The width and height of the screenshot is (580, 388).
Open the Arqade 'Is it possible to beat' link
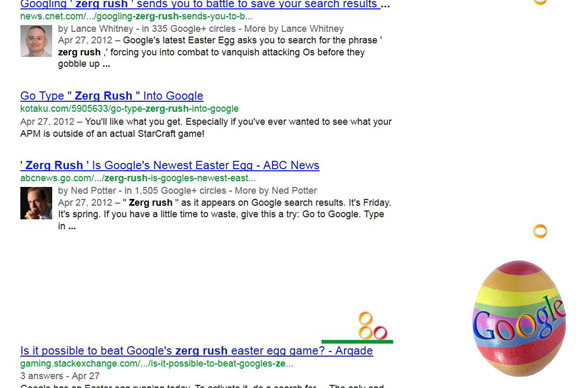196,350
